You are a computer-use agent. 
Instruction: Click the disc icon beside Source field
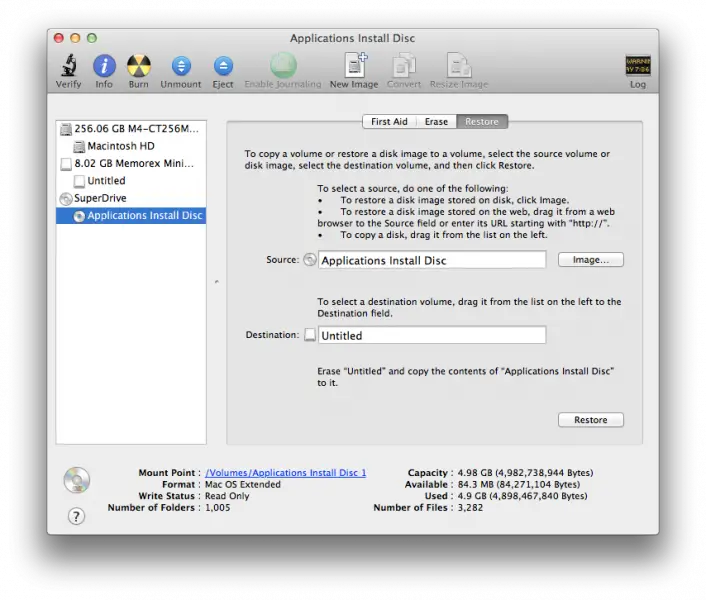pyautogui.click(x=309, y=260)
